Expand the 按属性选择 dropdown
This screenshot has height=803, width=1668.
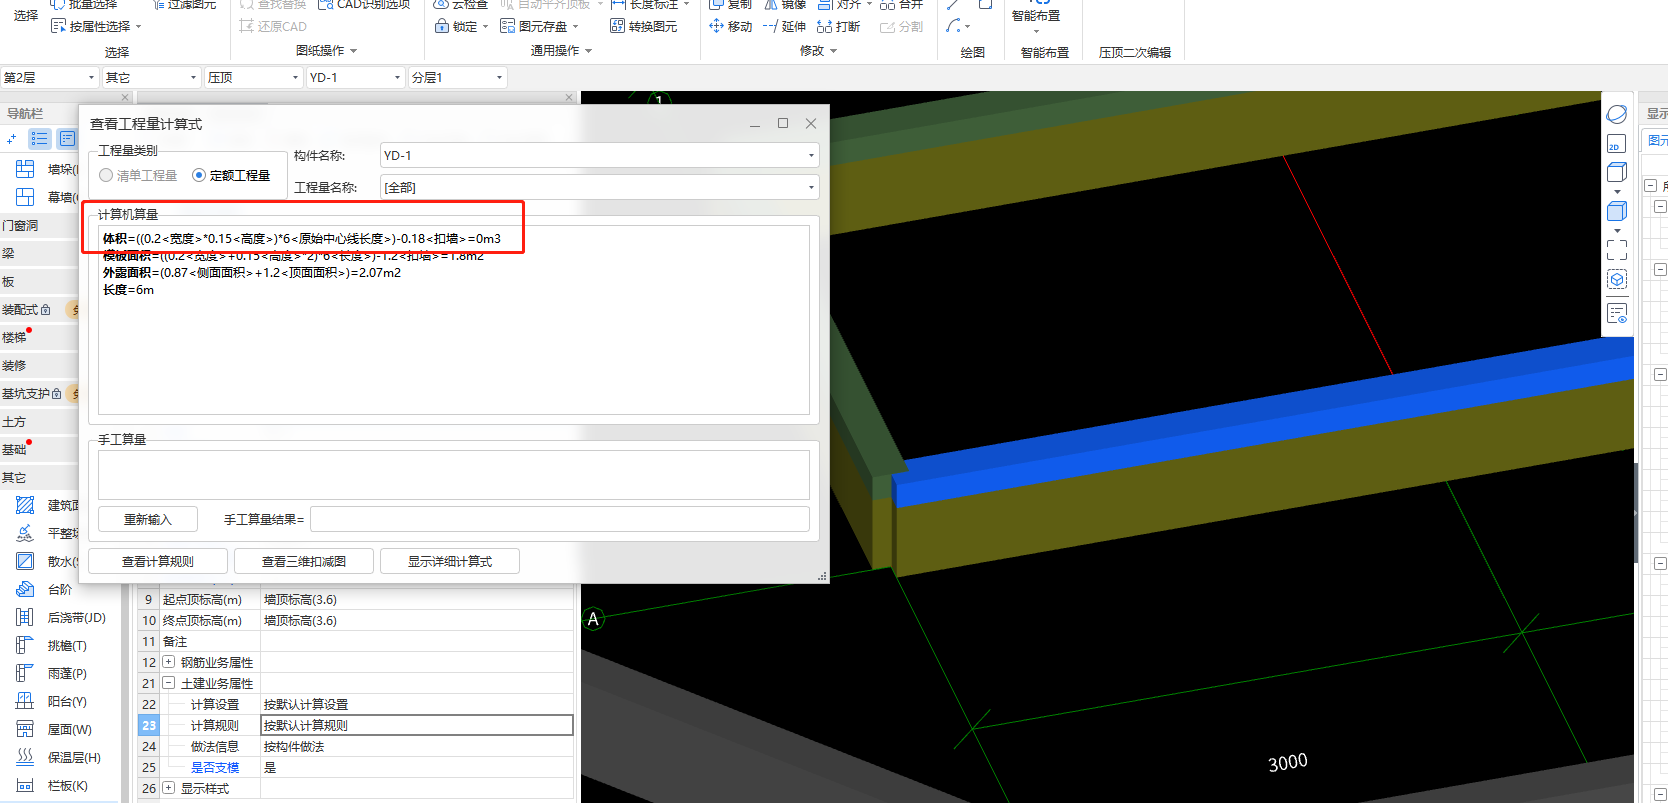138,27
